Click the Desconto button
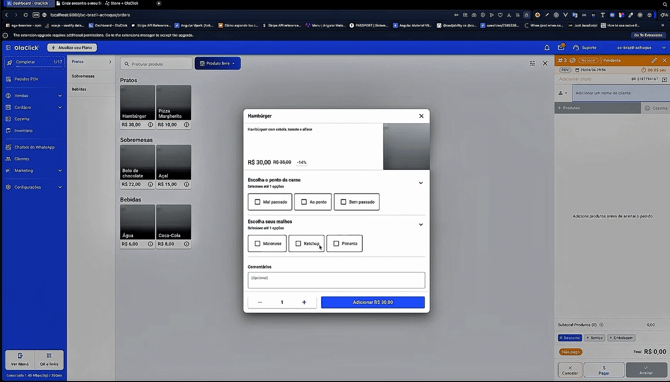The height and width of the screenshot is (382, 670). (570, 338)
